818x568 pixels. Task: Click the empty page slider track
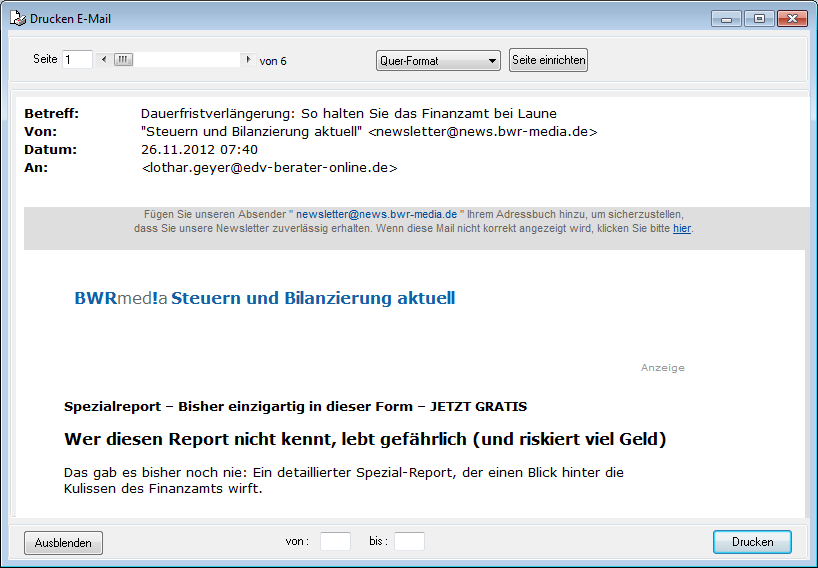[188, 60]
